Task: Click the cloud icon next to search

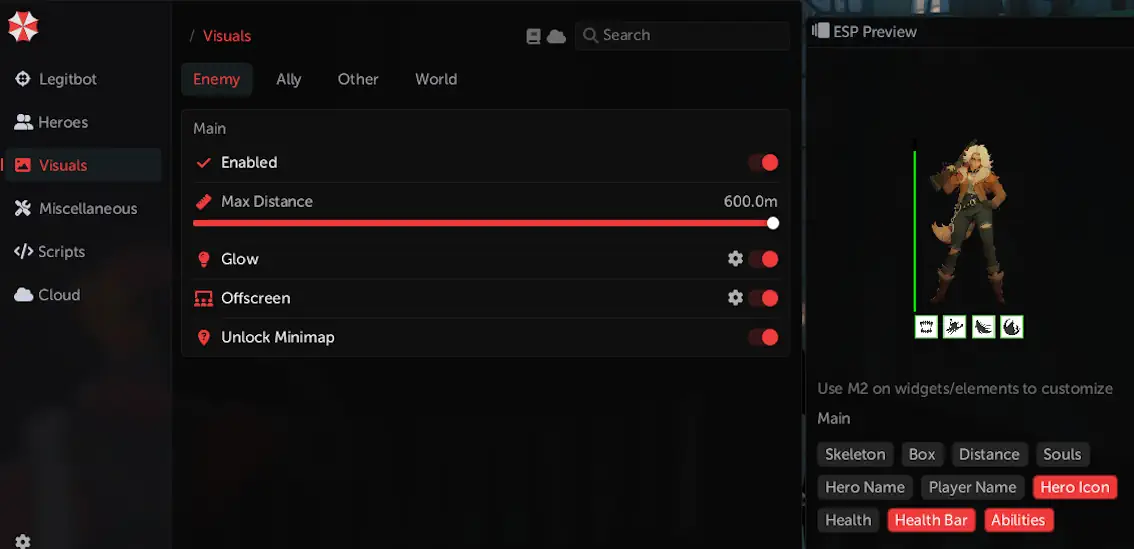Action: (x=556, y=36)
